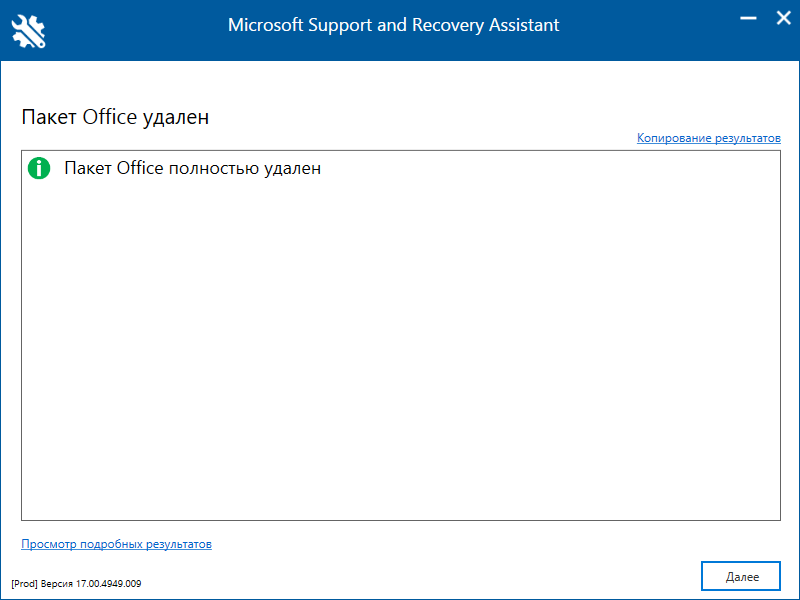Select the text Пакет Office полностью удален
Screen dimensions: 800x600
193,168
